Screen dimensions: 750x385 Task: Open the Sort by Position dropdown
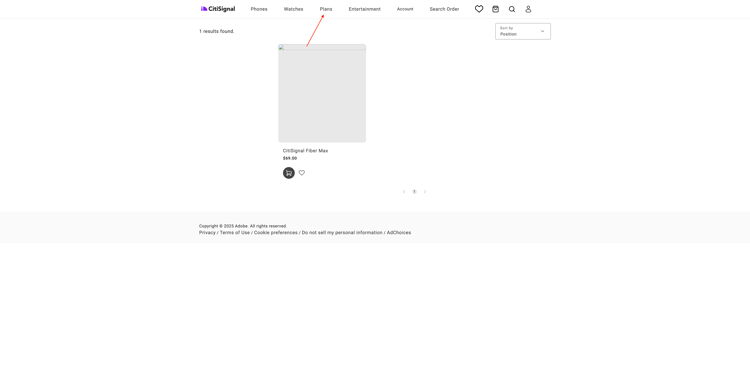click(x=523, y=32)
